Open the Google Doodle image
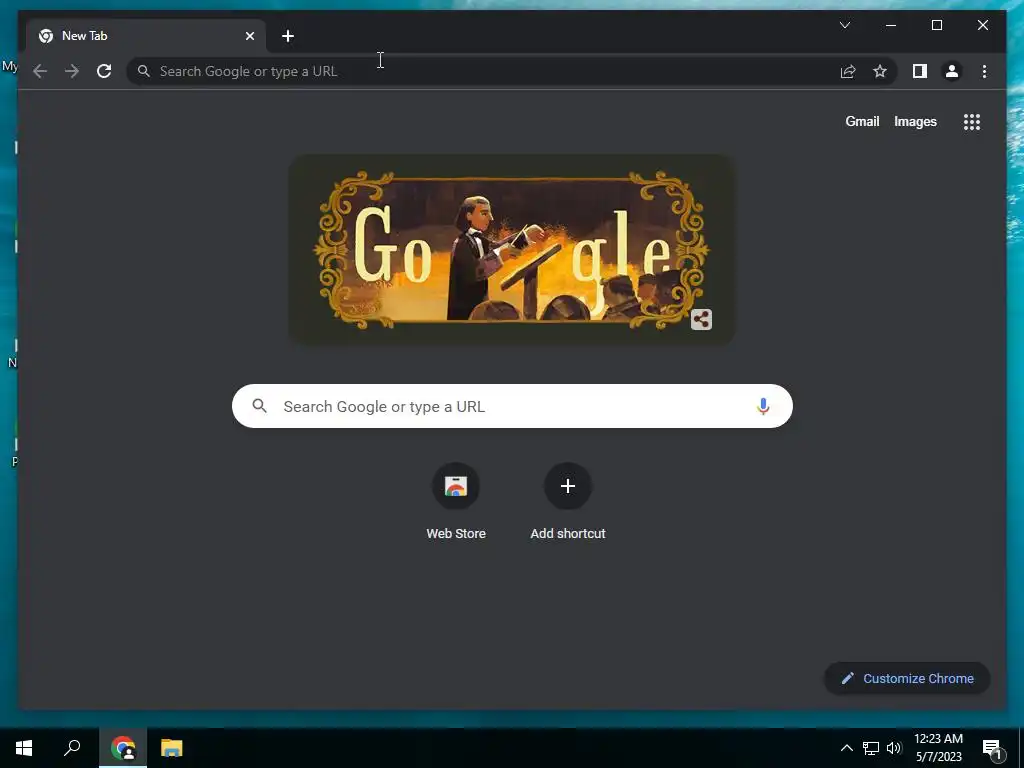 click(x=512, y=249)
